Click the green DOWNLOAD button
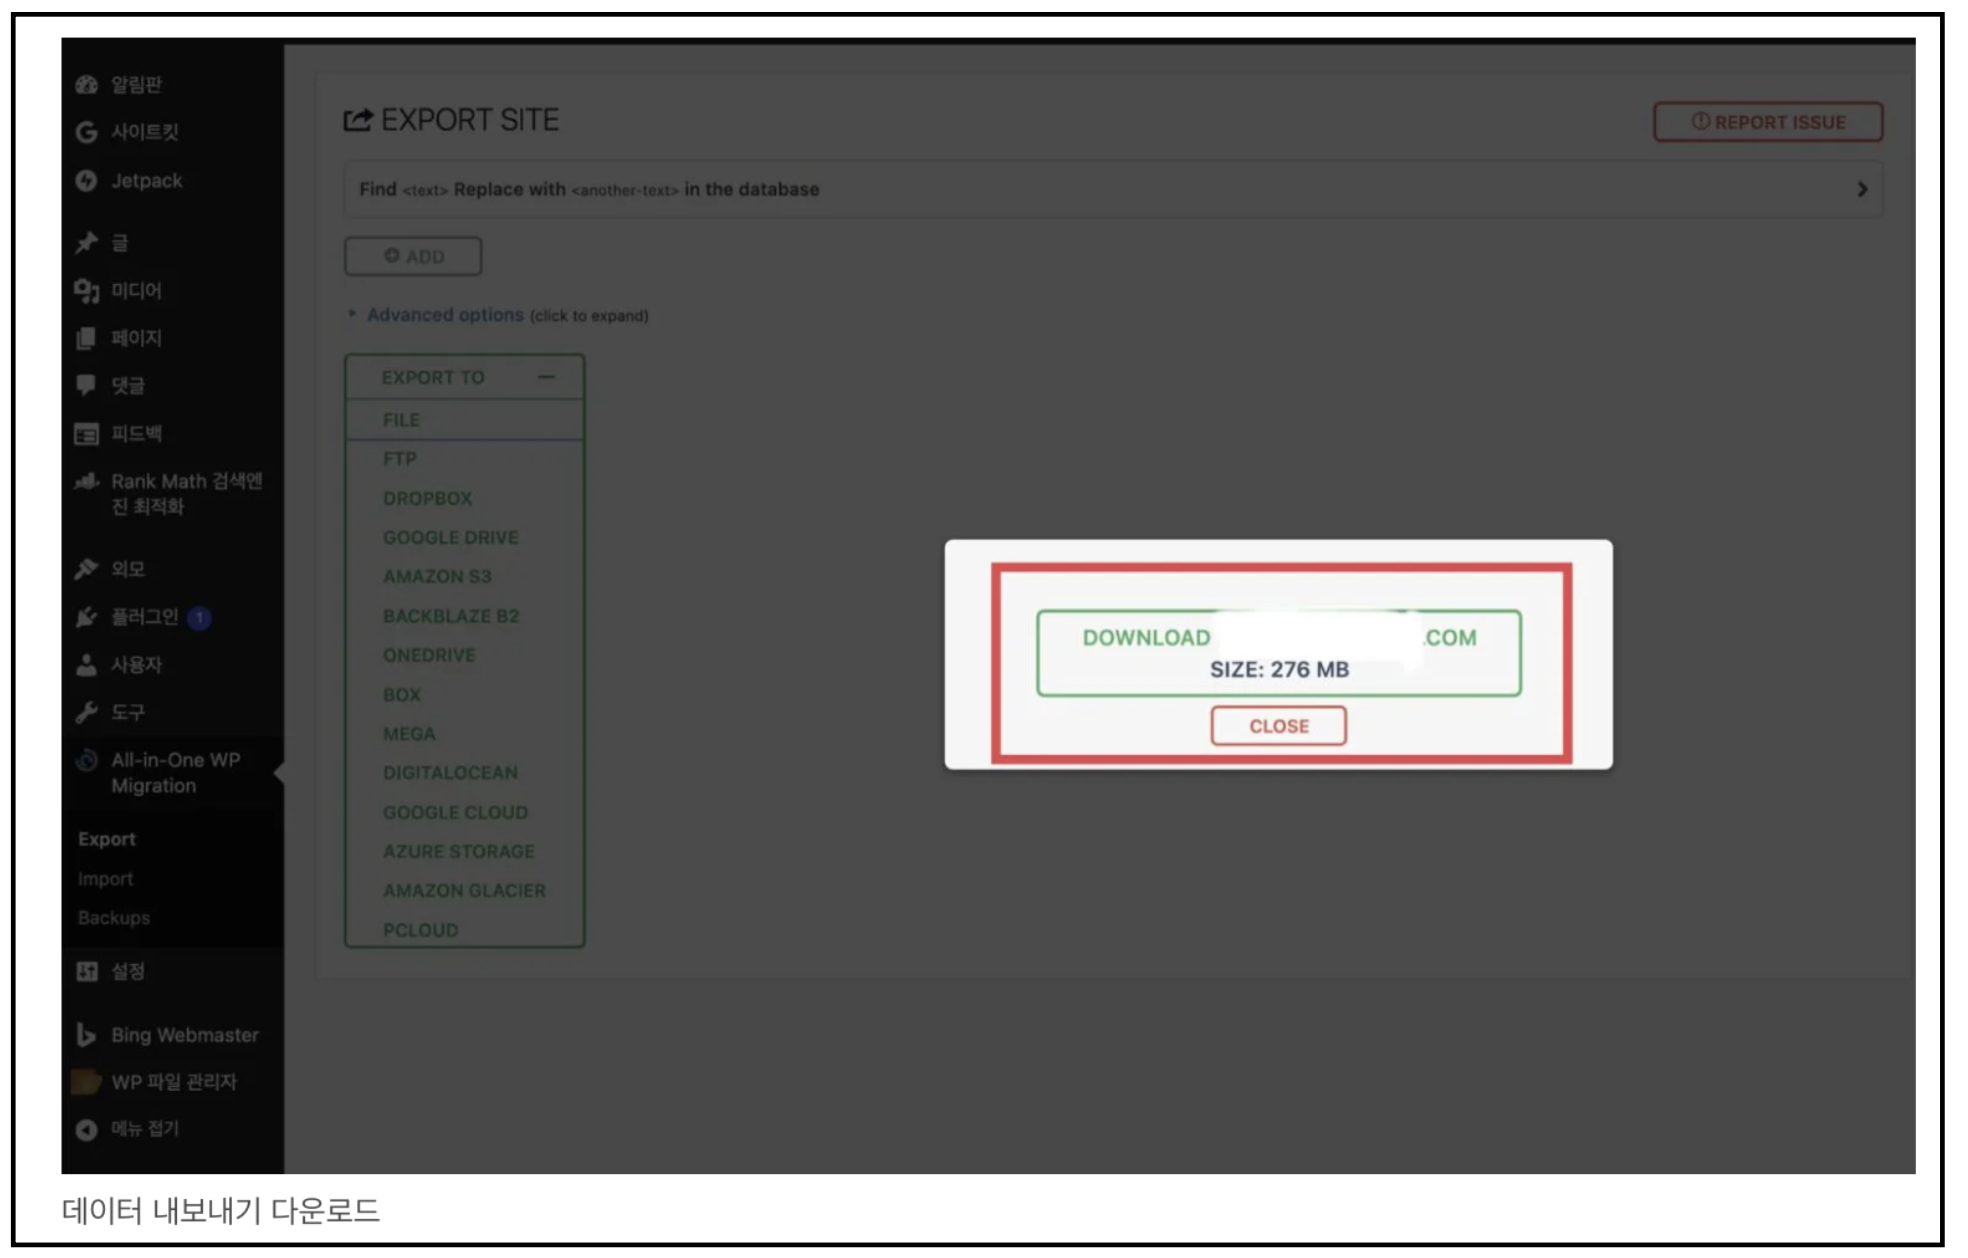This screenshot has width=1968, height=1258. click(x=1278, y=652)
